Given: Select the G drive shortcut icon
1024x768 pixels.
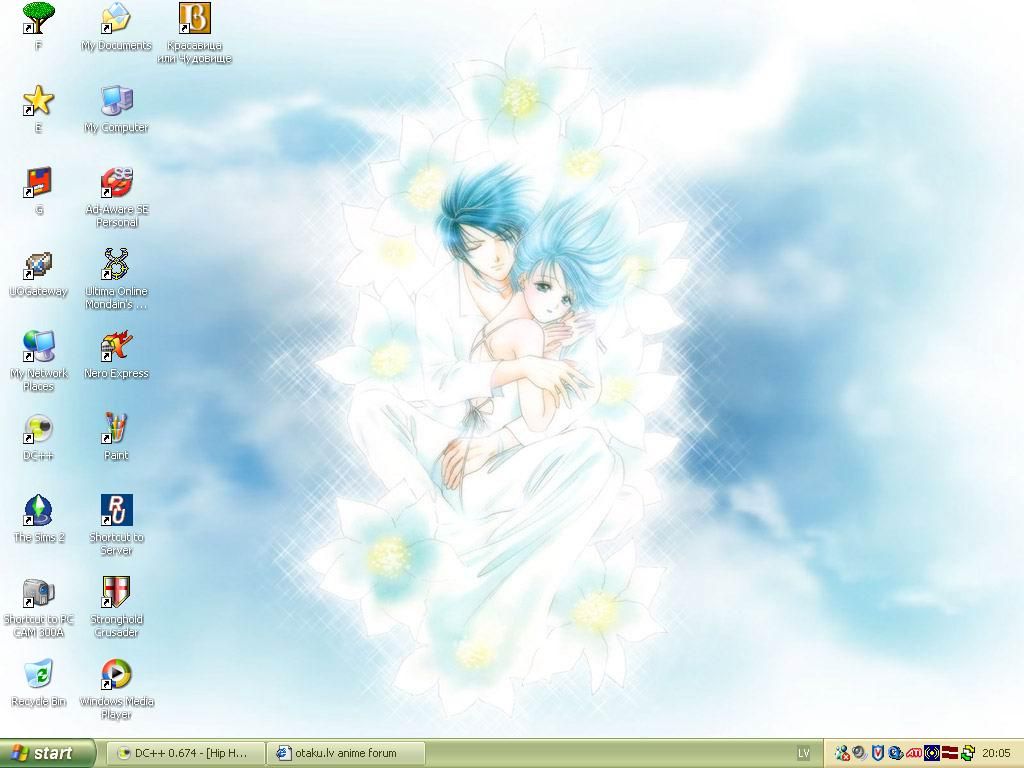Looking at the screenshot, I should click(39, 182).
